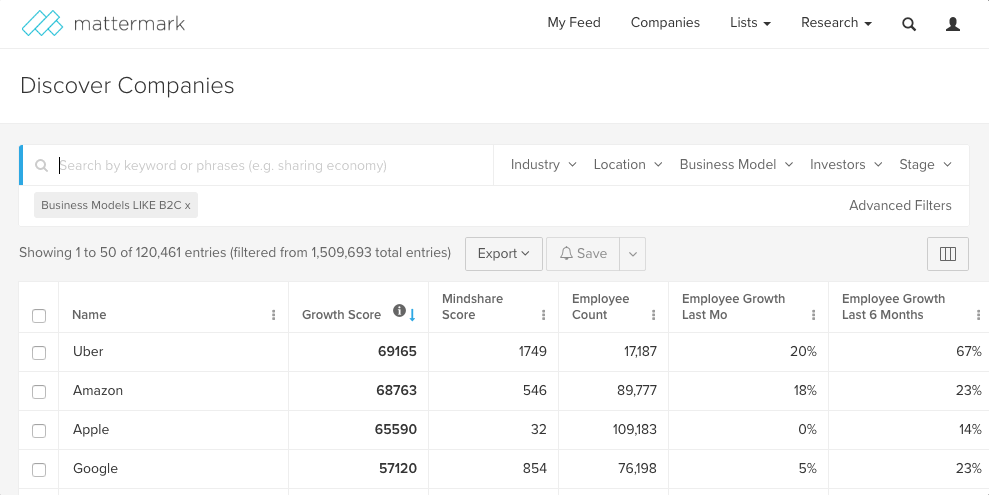Click the Save alert button
This screenshot has height=495, width=989.
coord(583,253)
